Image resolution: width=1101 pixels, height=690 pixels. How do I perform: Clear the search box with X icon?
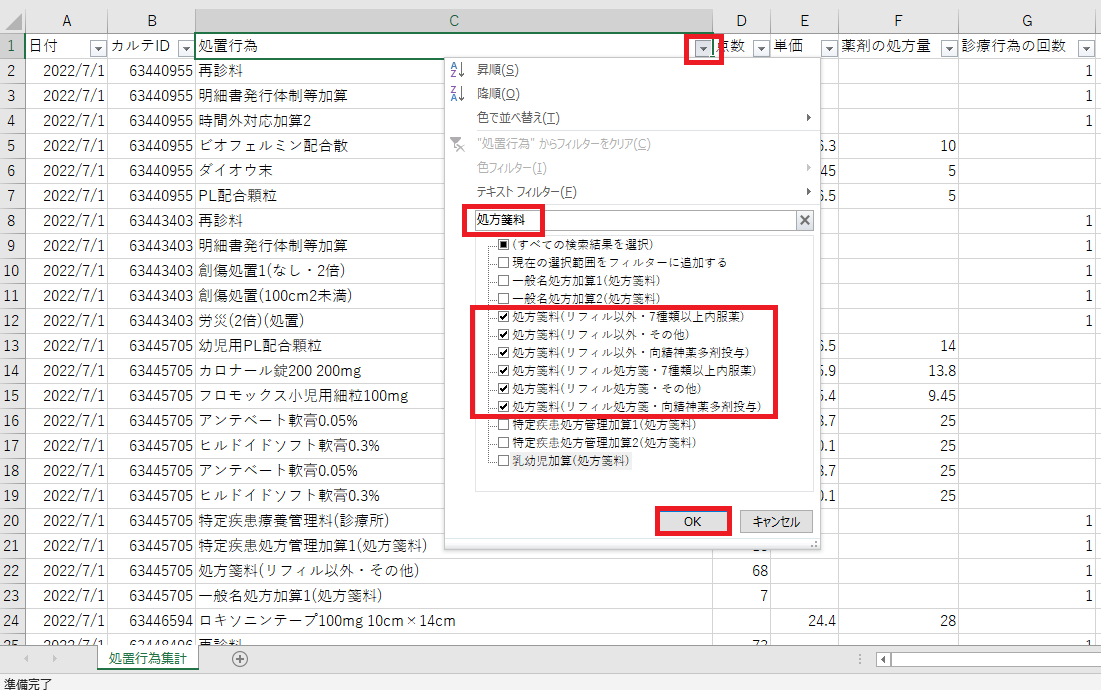click(805, 220)
